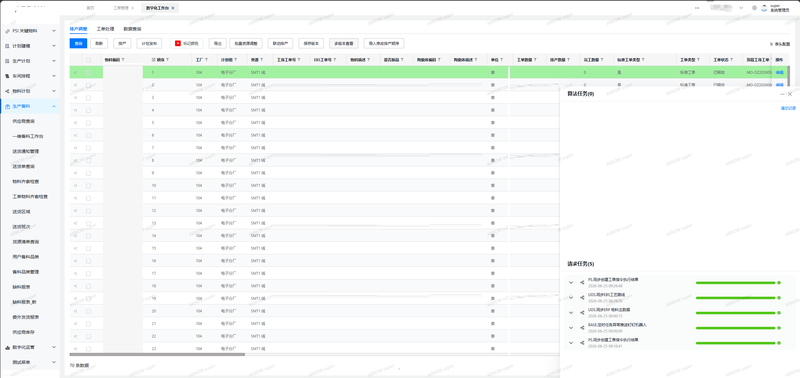Check the checkbox for row 10
The image size is (800, 378).
pyautogui.click(x=88, y=185)
